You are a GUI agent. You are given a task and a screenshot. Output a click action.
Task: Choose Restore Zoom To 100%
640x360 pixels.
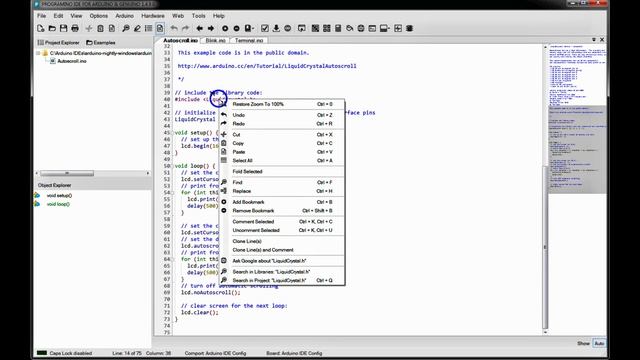coord(282,104)
